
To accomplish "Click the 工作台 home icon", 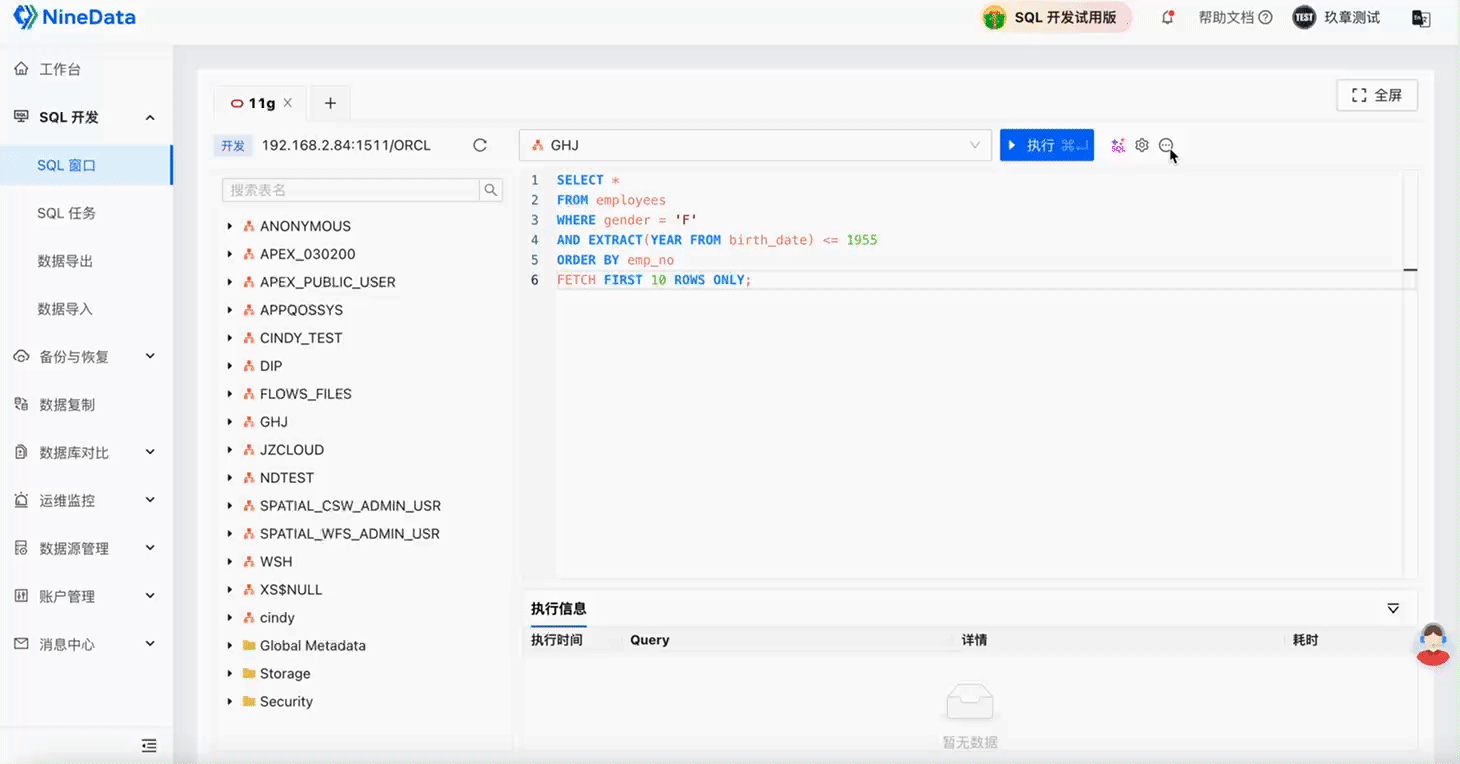I will pyautogui.click(x=21, y=68).
